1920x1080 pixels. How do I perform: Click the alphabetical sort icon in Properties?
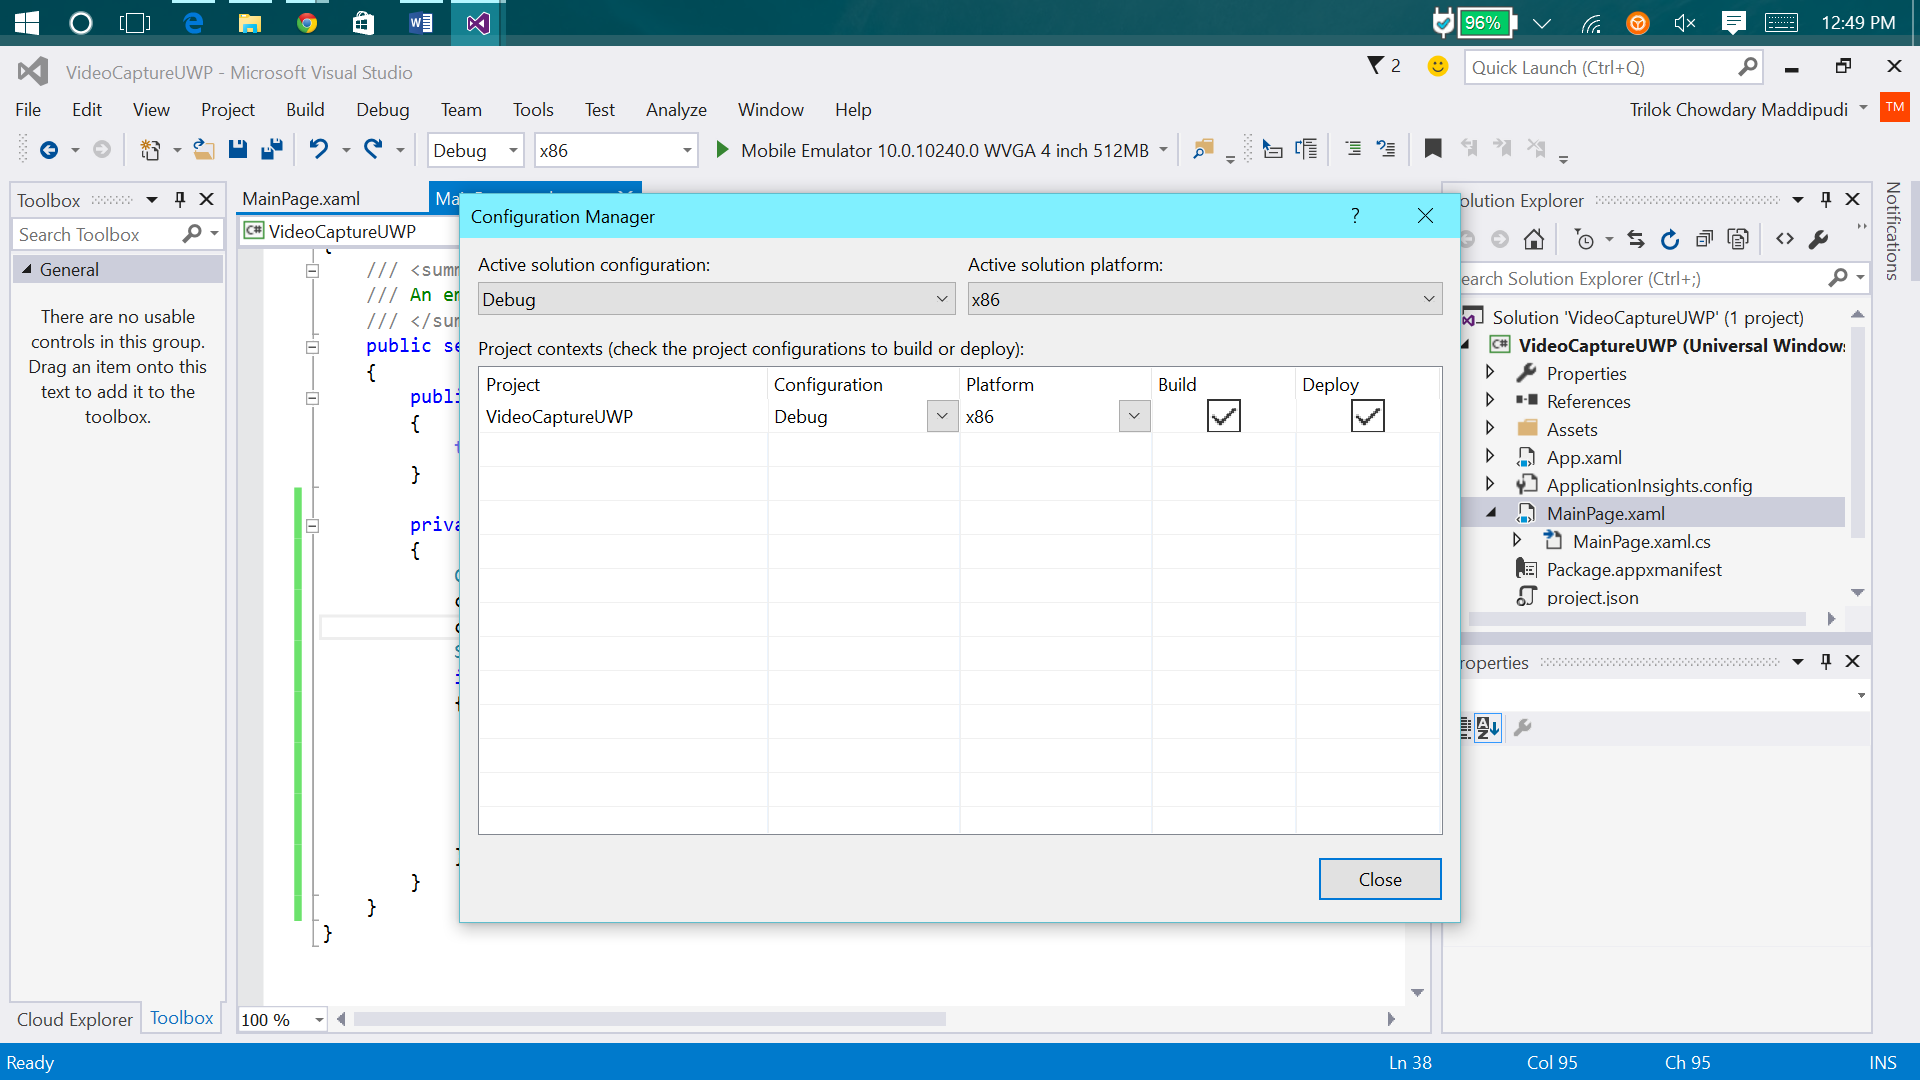pos(1488,728)
